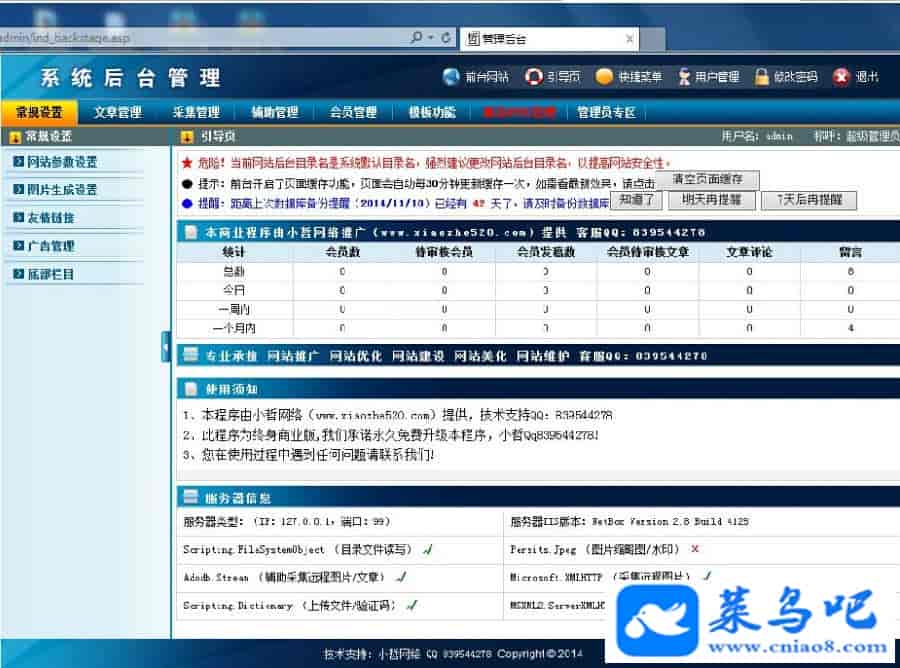The image size is (900, 668).
Task: Click the red 退出 logout icon
Action: tap(842, 77)
